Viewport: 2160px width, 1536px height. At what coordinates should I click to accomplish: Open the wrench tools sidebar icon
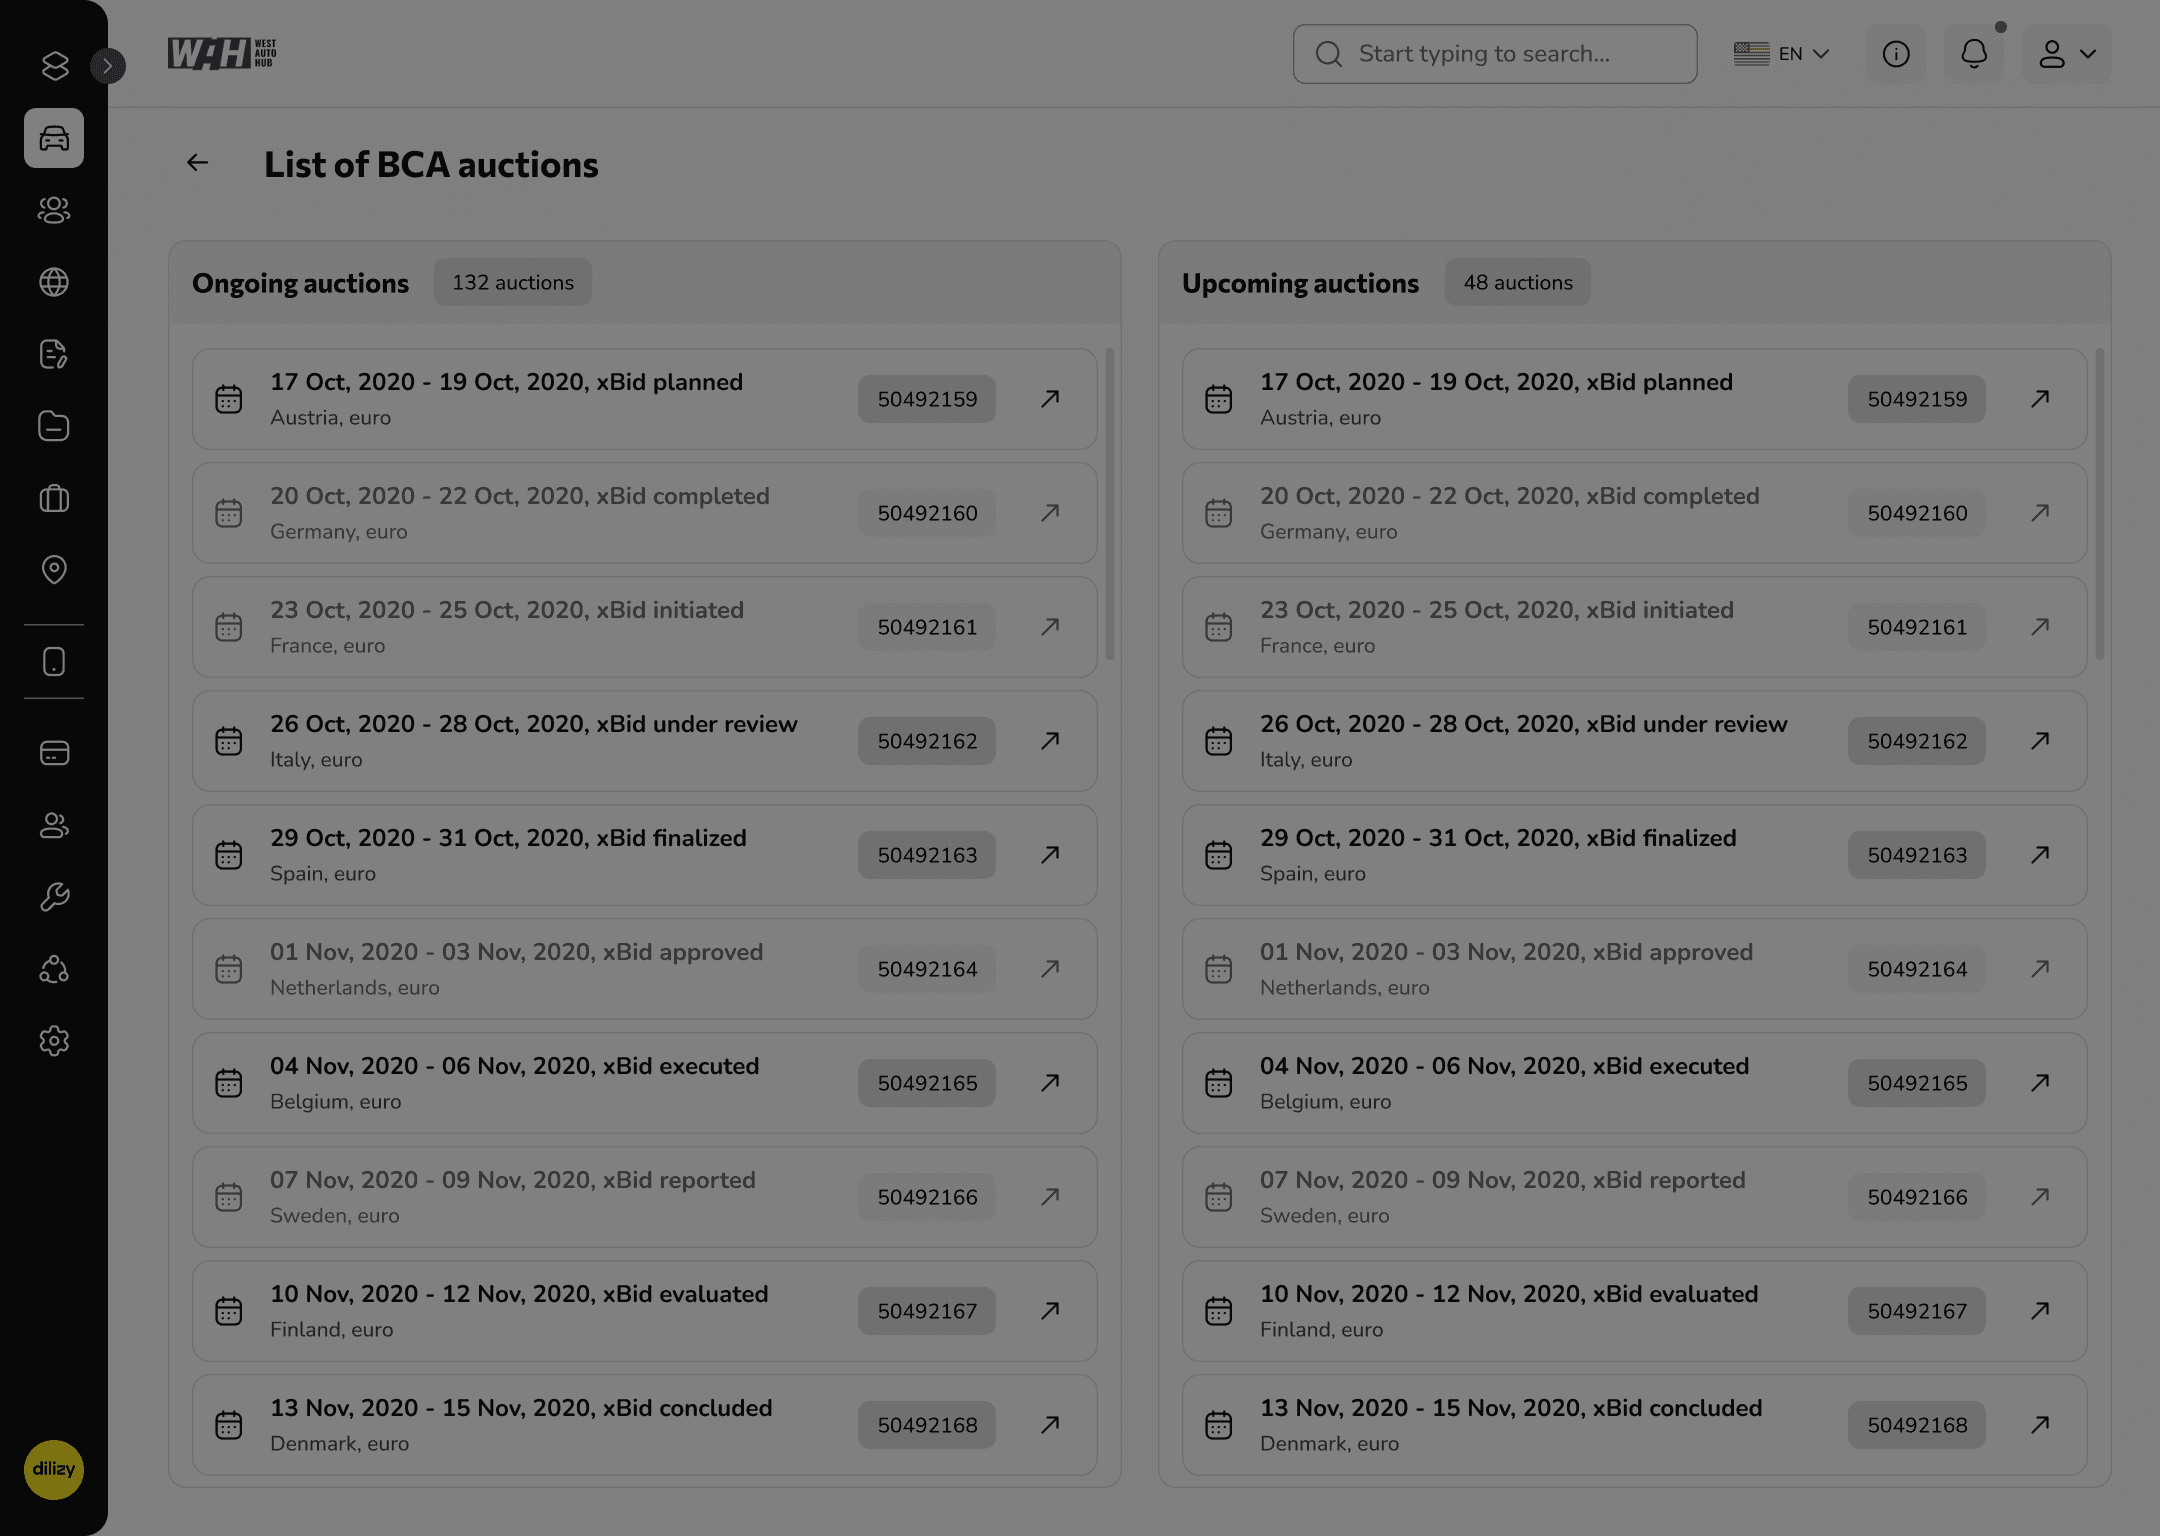54,897
